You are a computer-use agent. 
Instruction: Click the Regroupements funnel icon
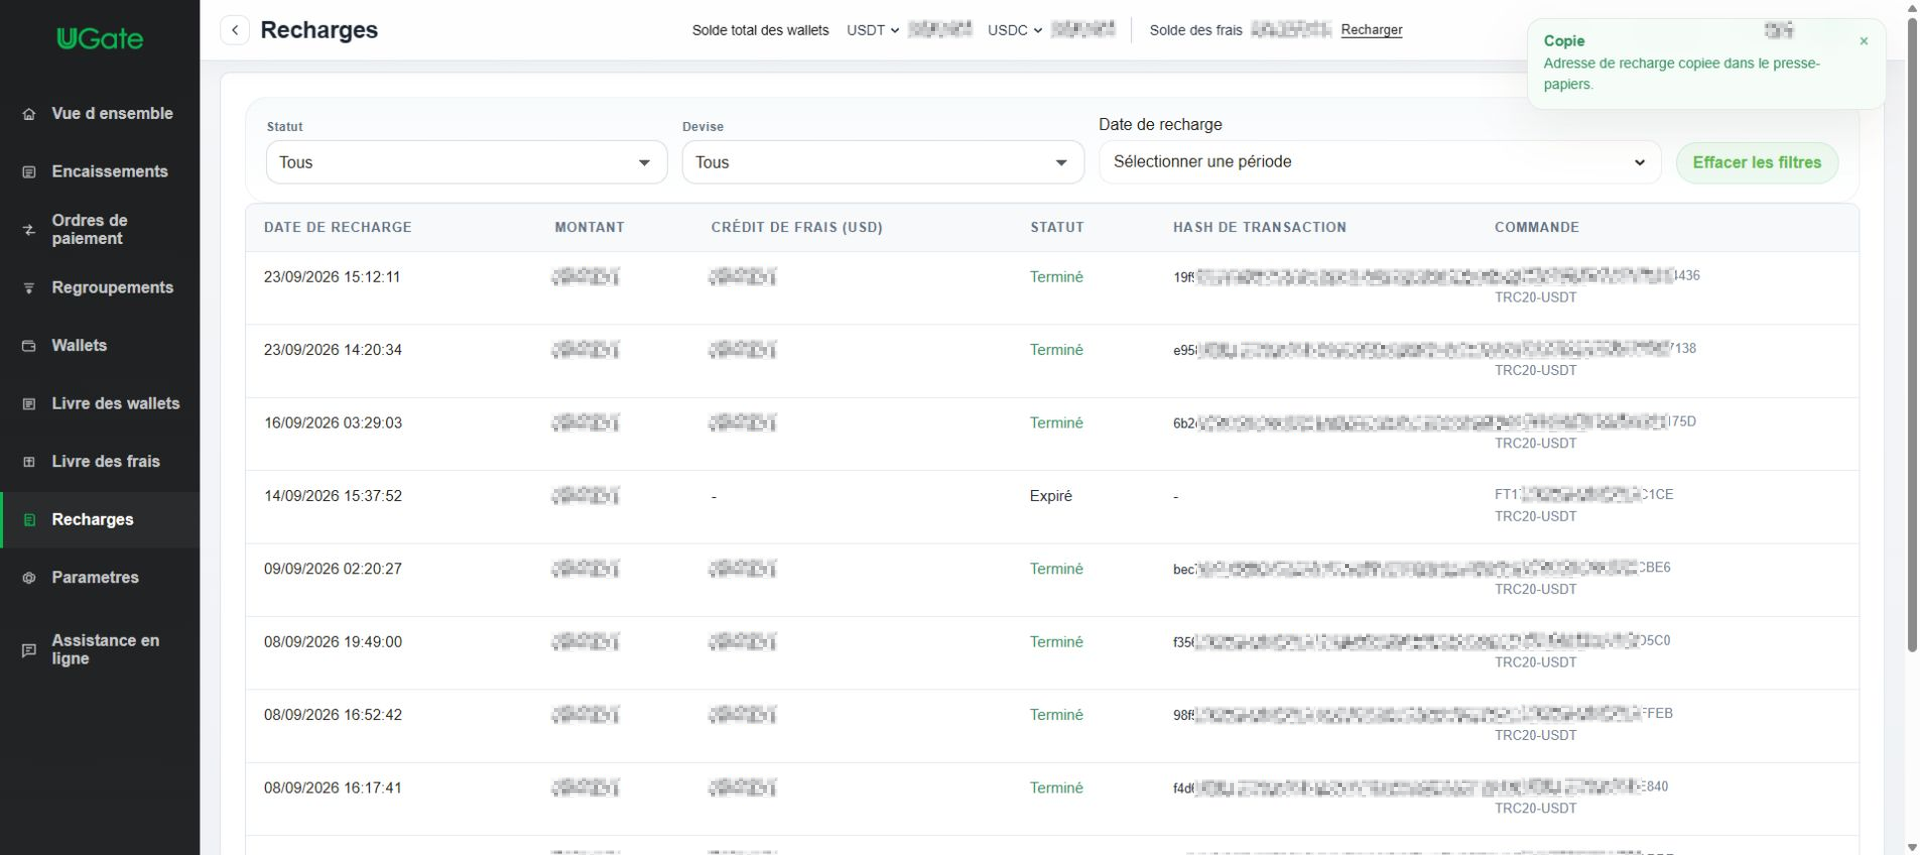click(x=29, y=288)
